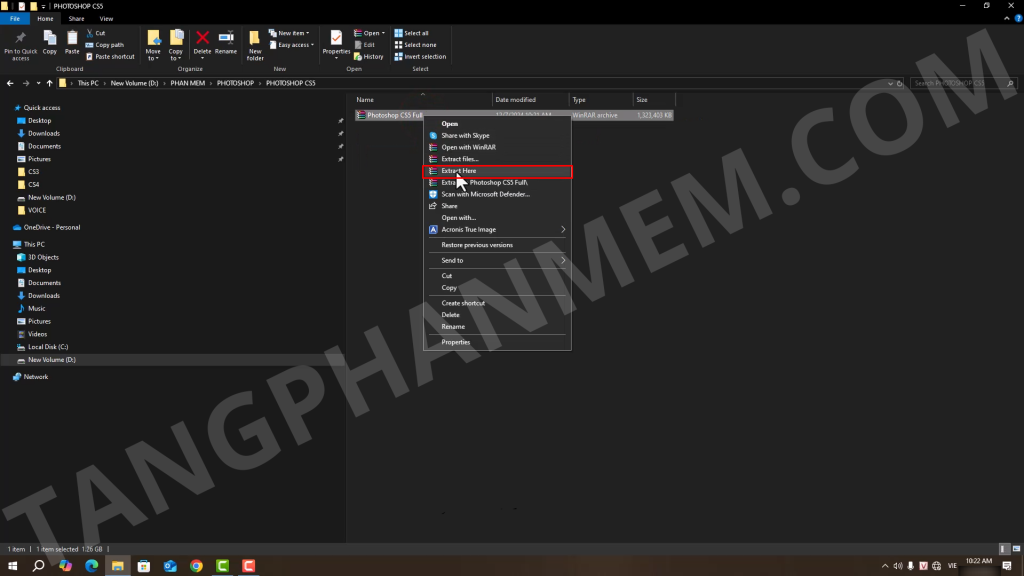Image resolution: width=1024 pixels, height=576 pixels.
Task: Open the History option in ribbon
Action: (372, 57)
